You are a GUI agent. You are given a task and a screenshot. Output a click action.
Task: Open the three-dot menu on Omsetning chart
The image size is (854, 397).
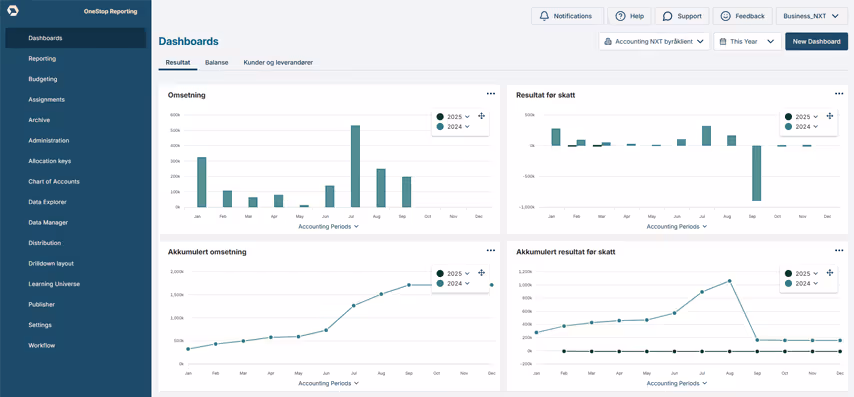[x=491, y=94]
